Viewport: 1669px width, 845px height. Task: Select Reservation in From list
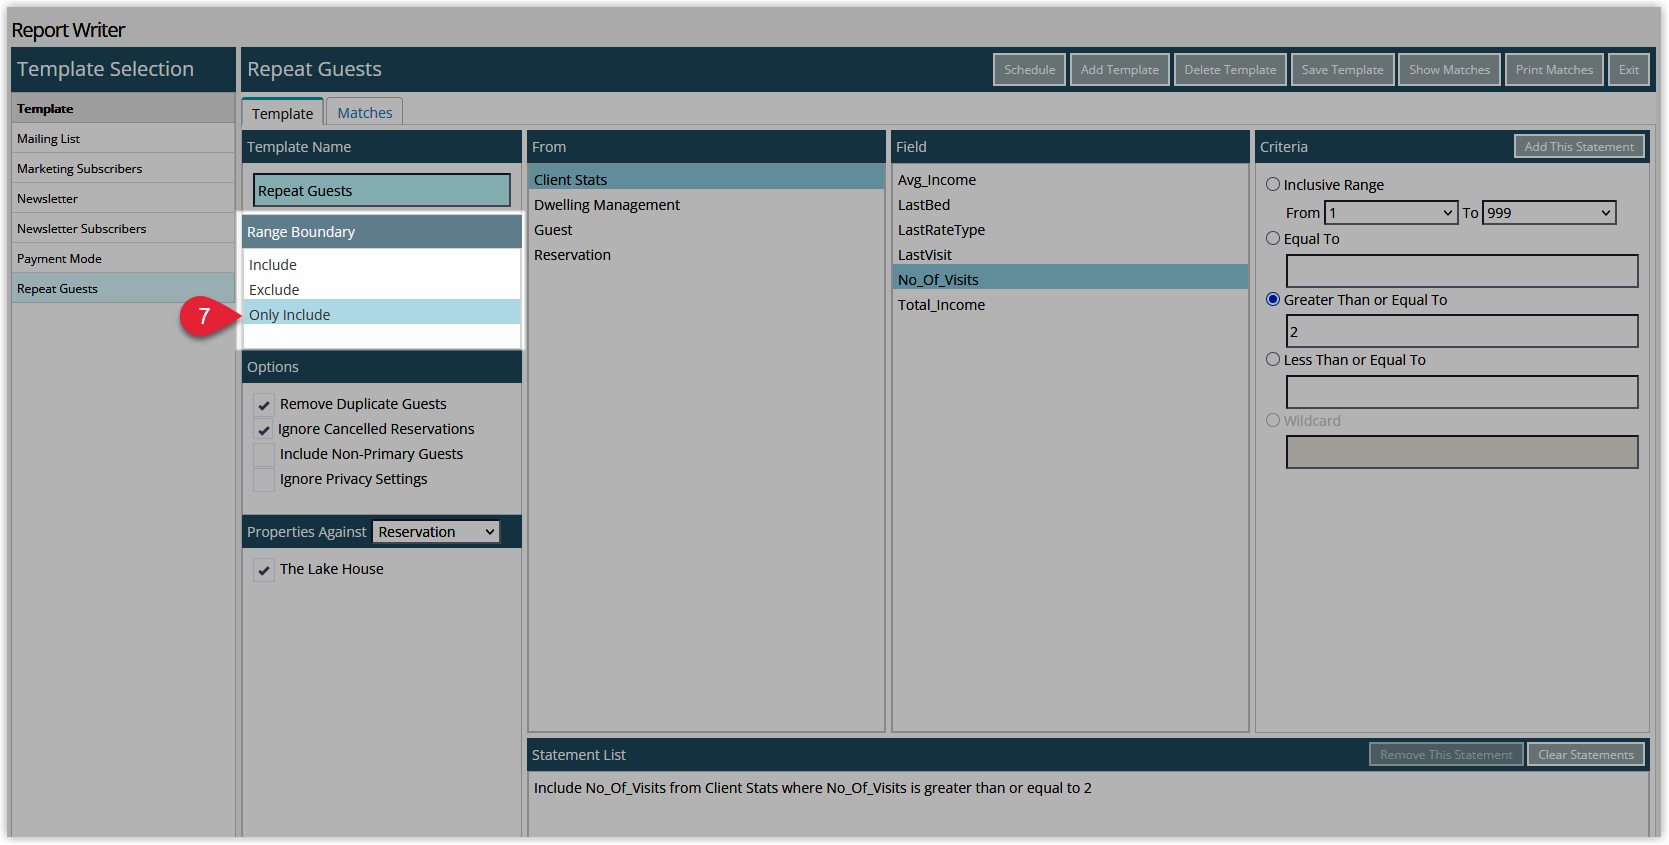pyautogui.click(x=706, y=255)
